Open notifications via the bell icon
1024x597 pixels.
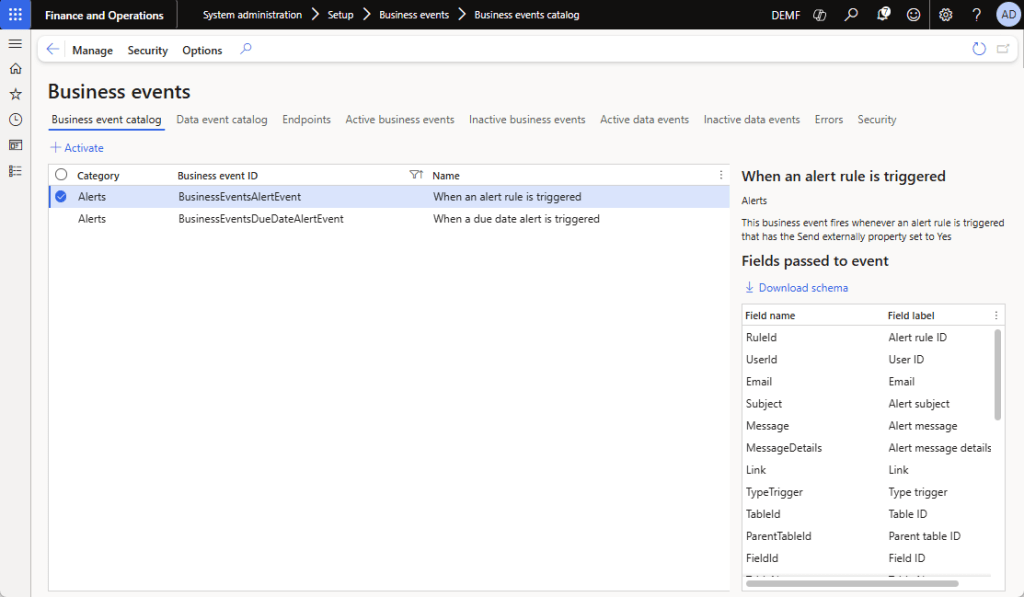tap(882, 14)
